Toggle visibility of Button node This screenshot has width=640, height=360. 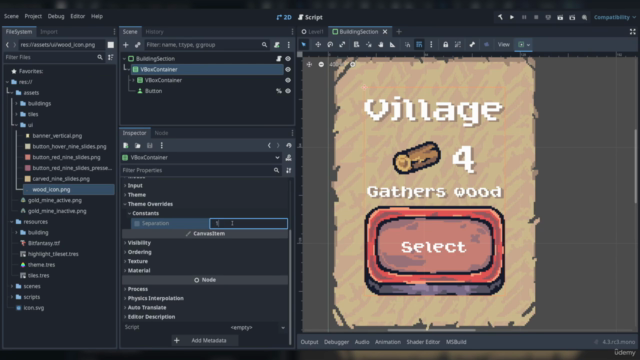coord(288,91)
